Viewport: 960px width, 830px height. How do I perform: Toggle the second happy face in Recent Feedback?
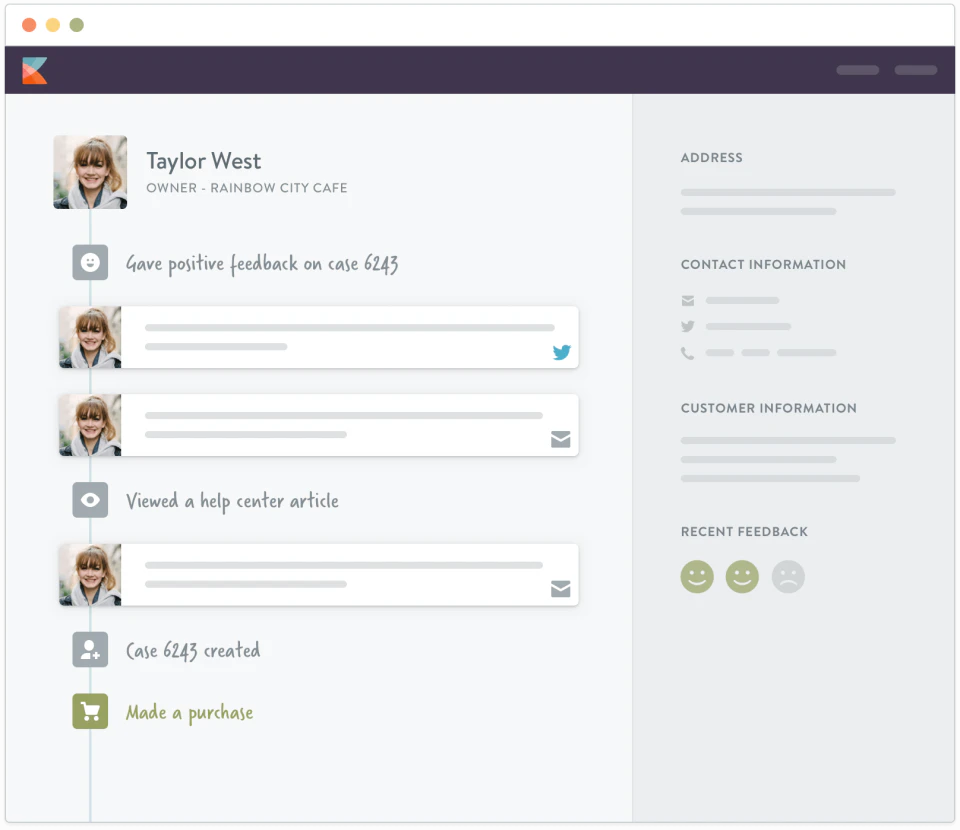742,576
